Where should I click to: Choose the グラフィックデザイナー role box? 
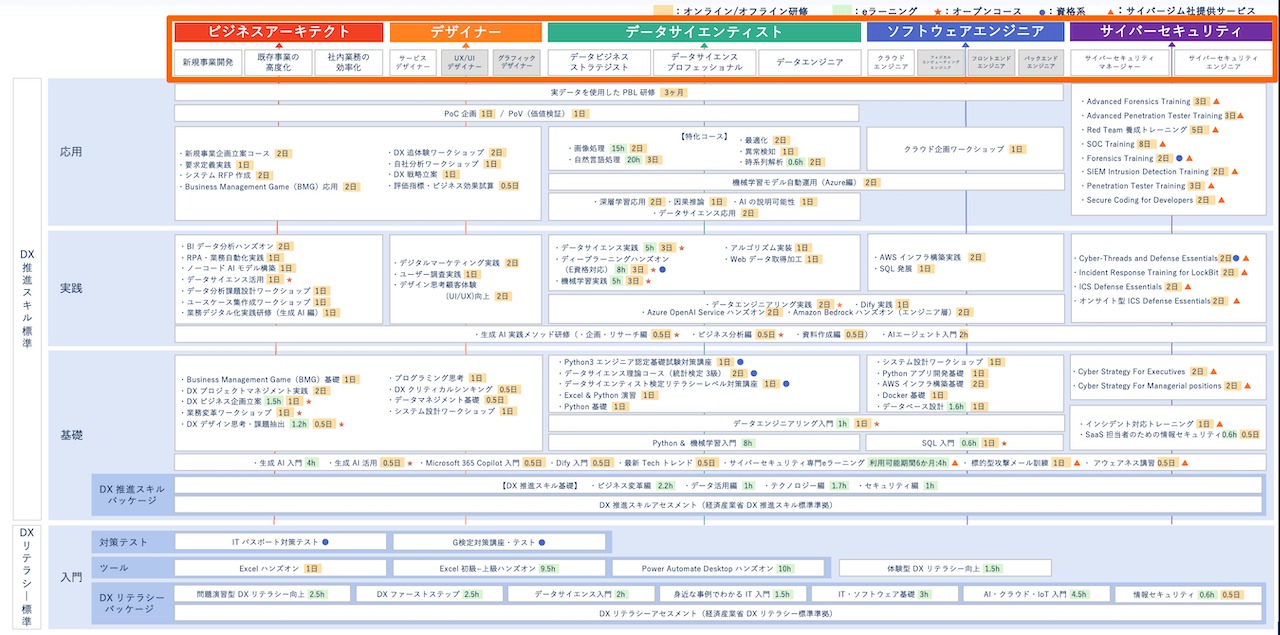[517, 63]
